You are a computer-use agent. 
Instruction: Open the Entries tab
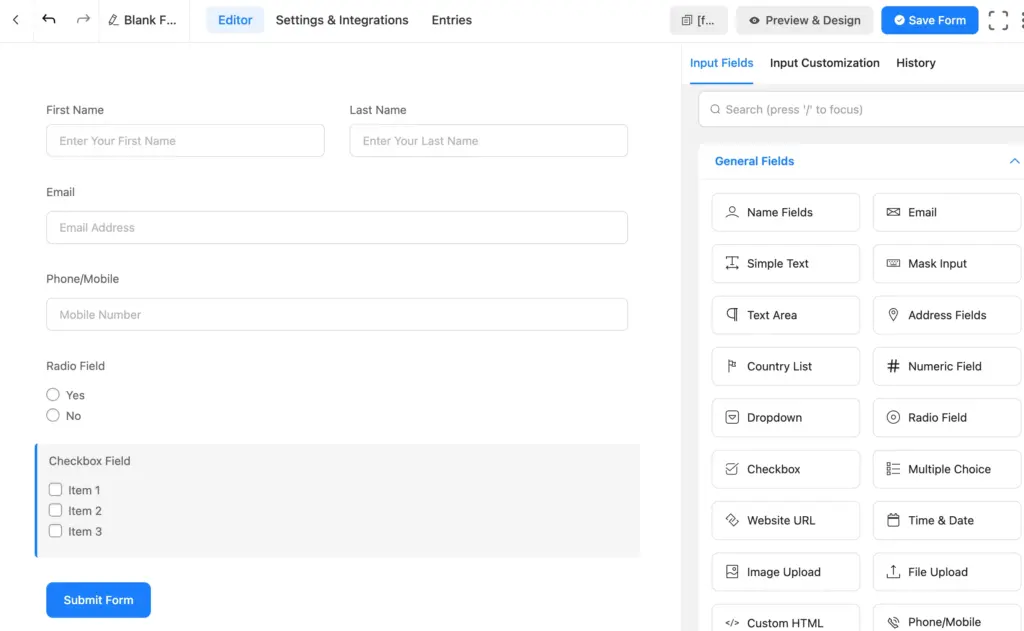point(451,19)
